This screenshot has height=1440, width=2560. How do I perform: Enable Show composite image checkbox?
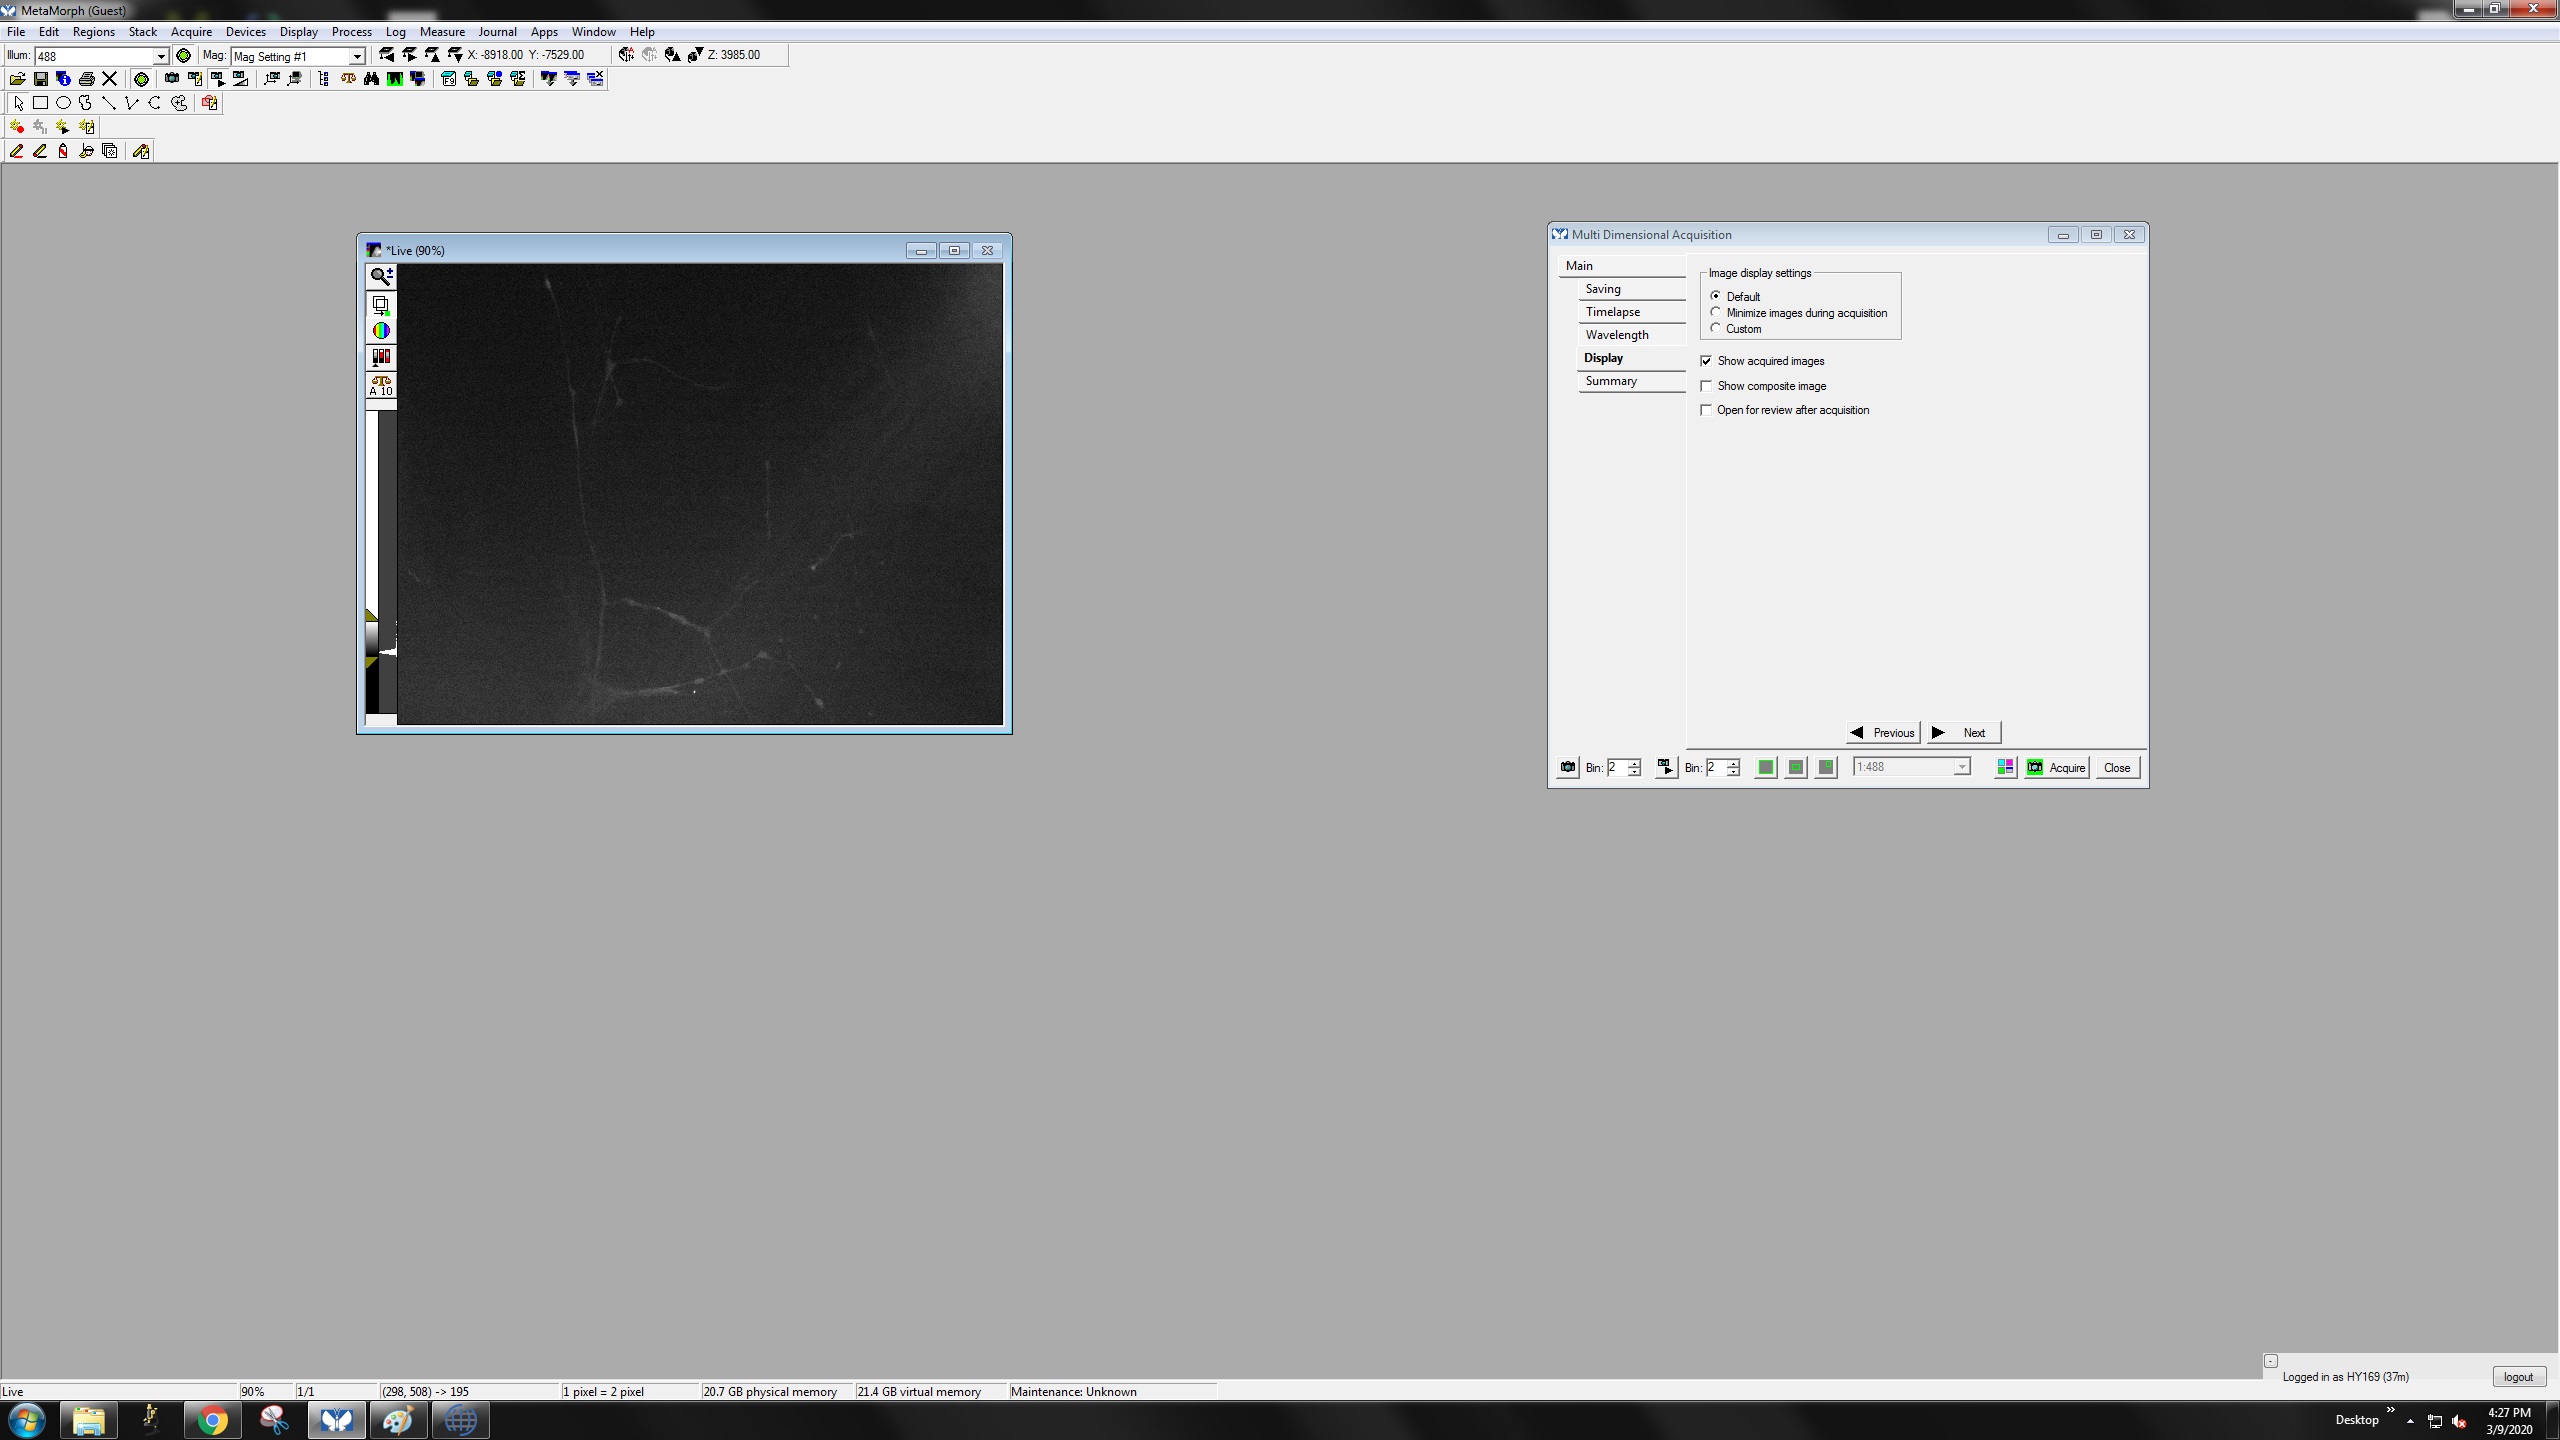[1706, 386]
